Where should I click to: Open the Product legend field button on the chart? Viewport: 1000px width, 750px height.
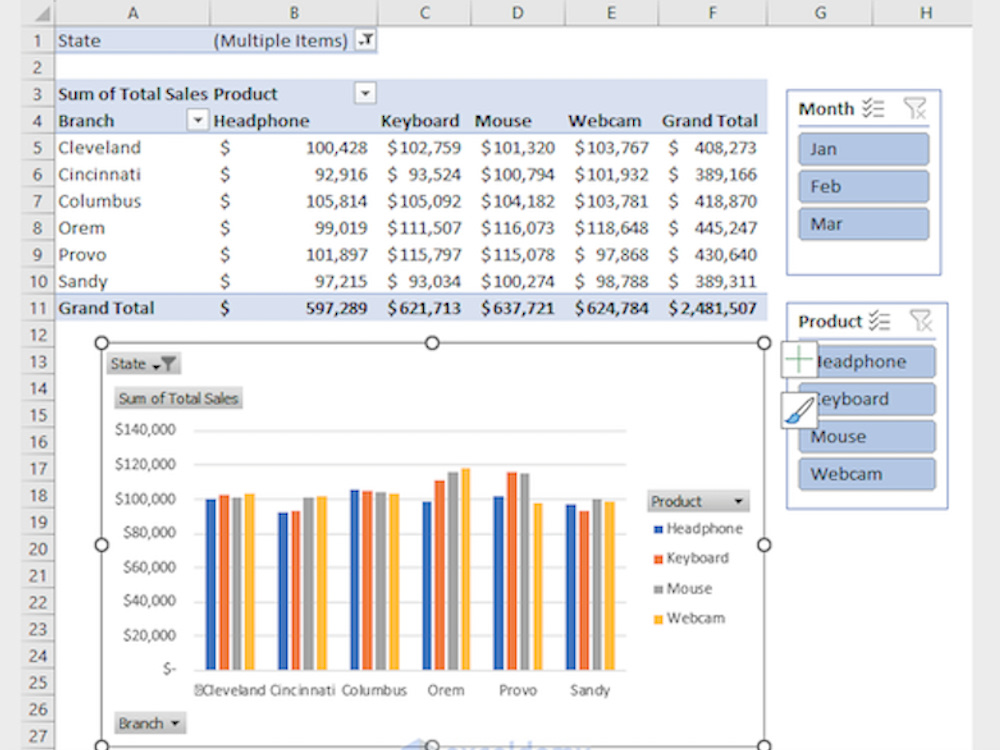pos(698,501)
